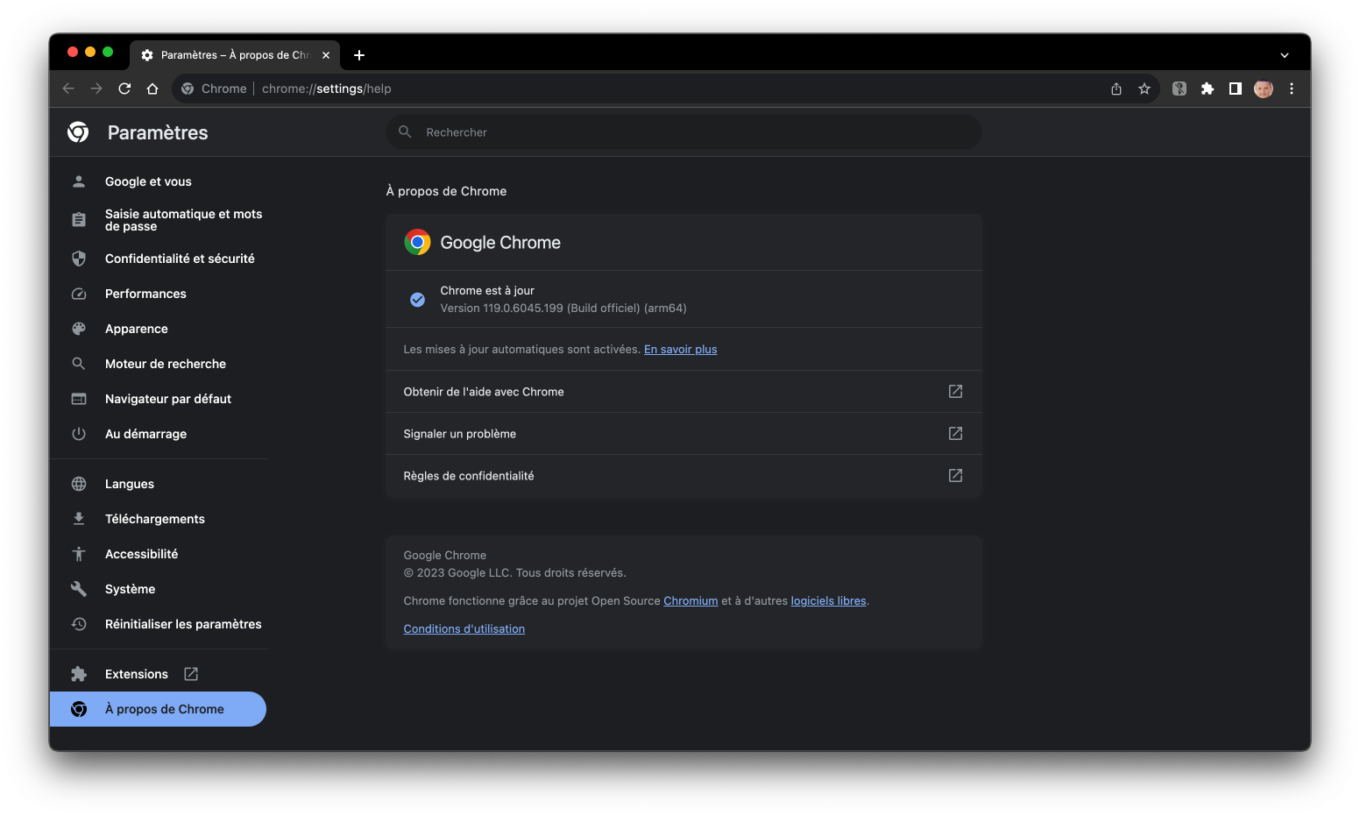Open the profile avatar menu

pyautogui.click(x=1263, y=89)
